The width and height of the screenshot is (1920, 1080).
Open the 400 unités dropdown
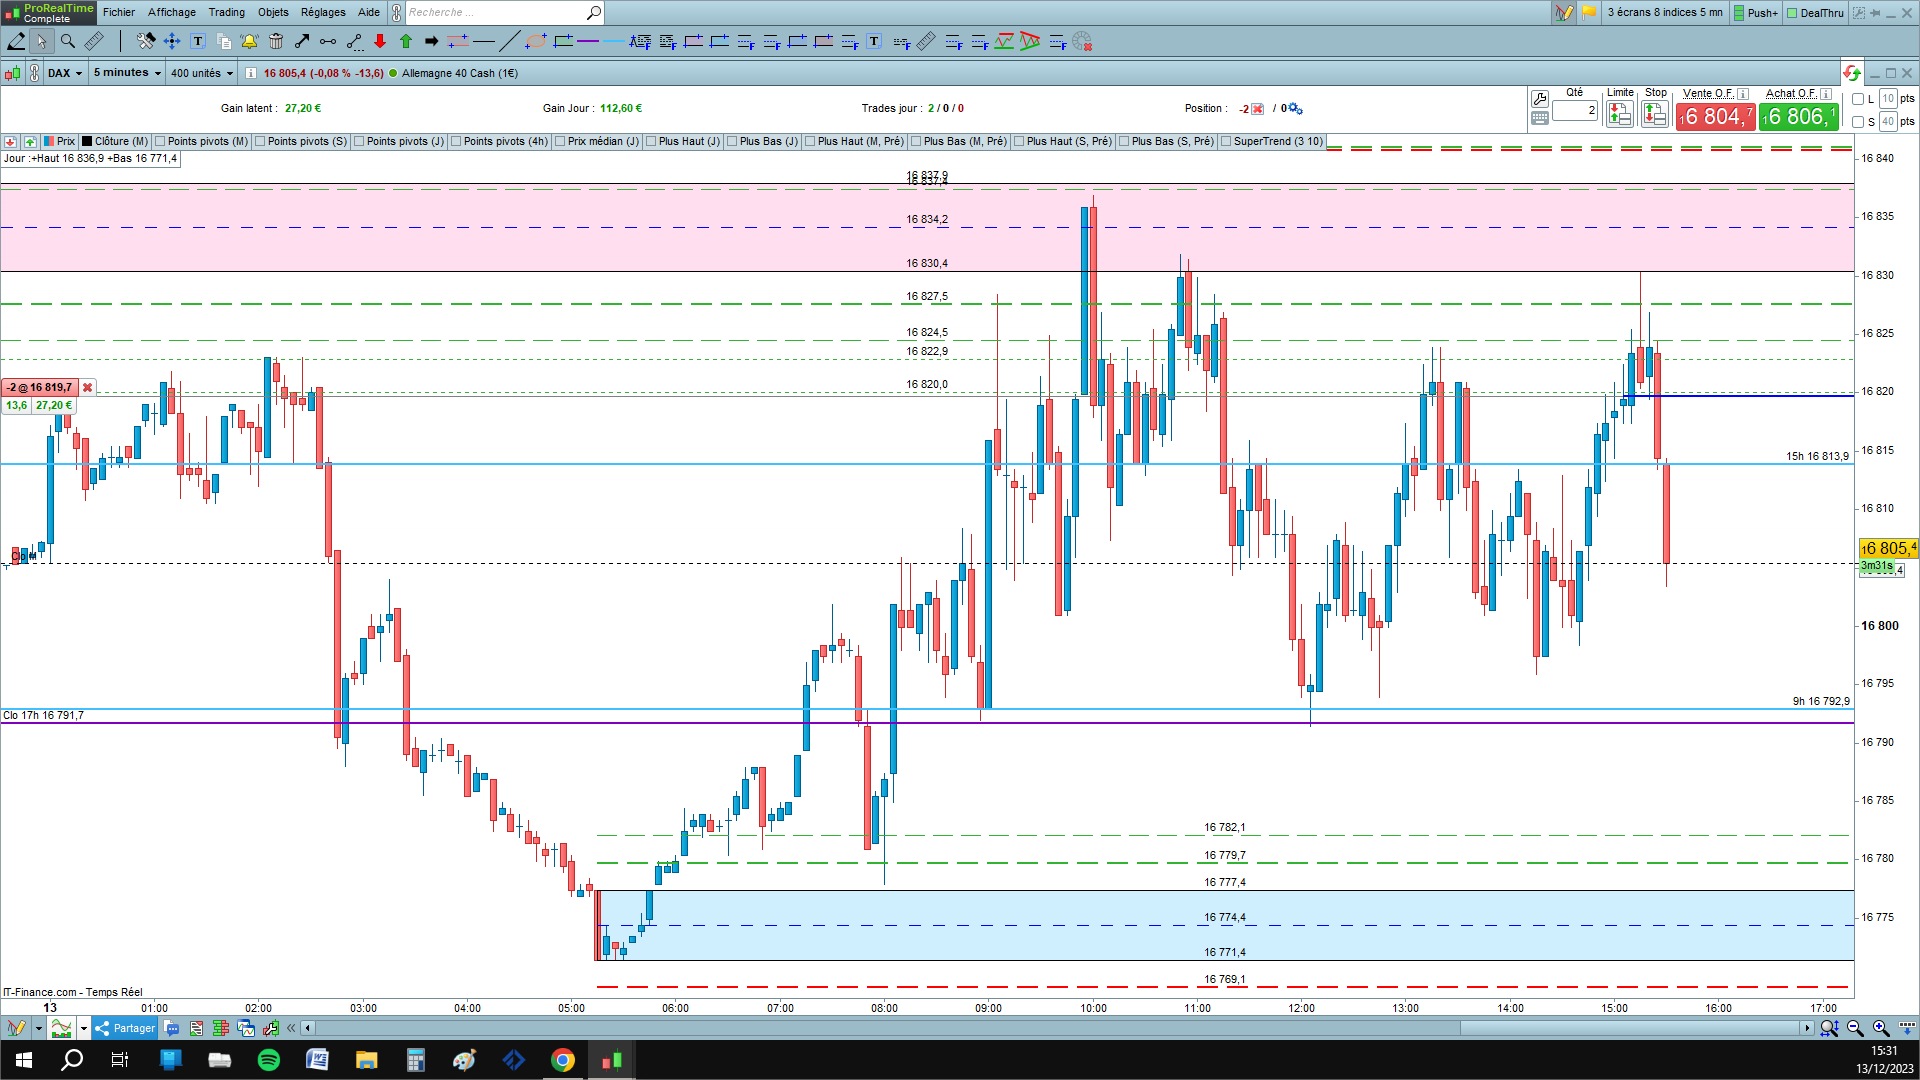(x=201, y=73)
